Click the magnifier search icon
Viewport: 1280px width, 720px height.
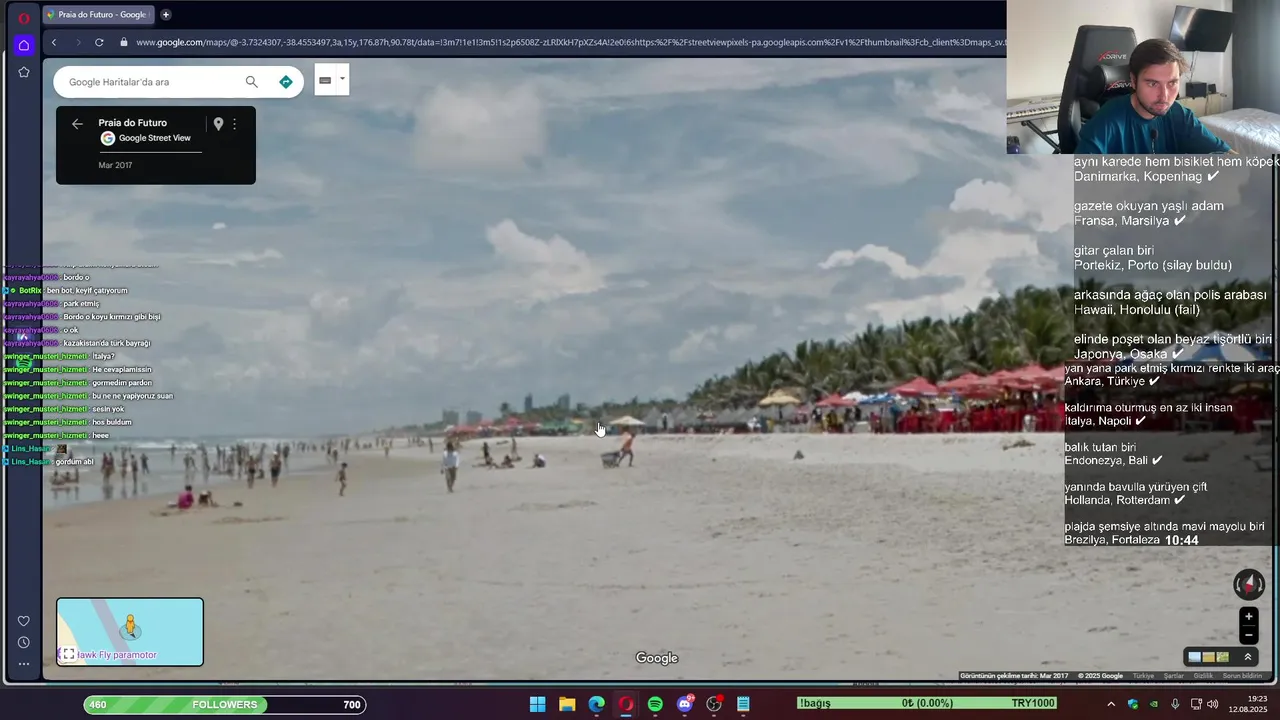251,82
